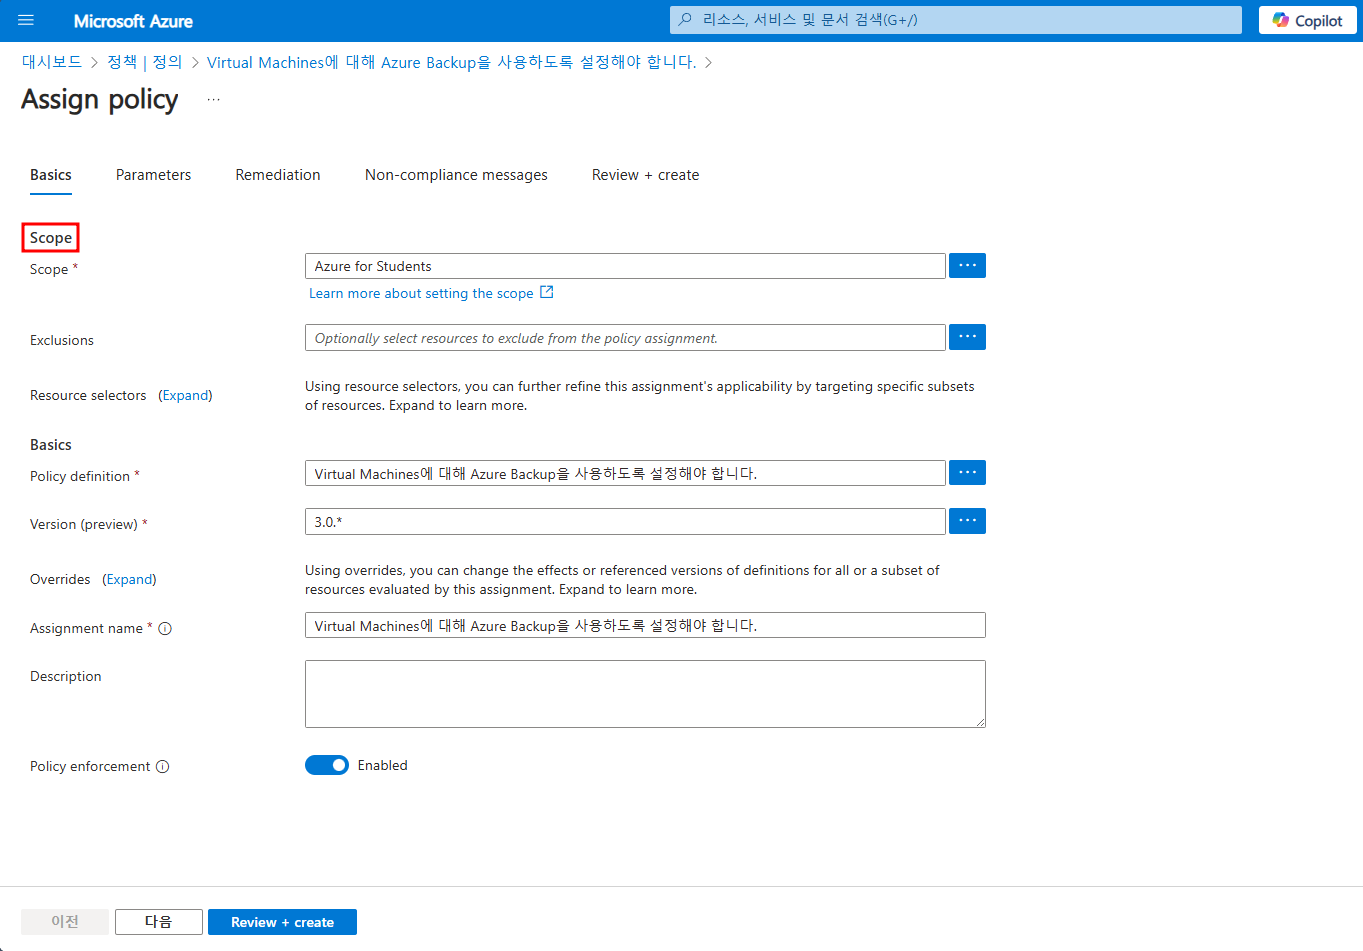Viewport: 1363px width, 951px height.
Task: Open the scope picker ellipsis button
Action: pyautogui.click(x=967, y=266)
